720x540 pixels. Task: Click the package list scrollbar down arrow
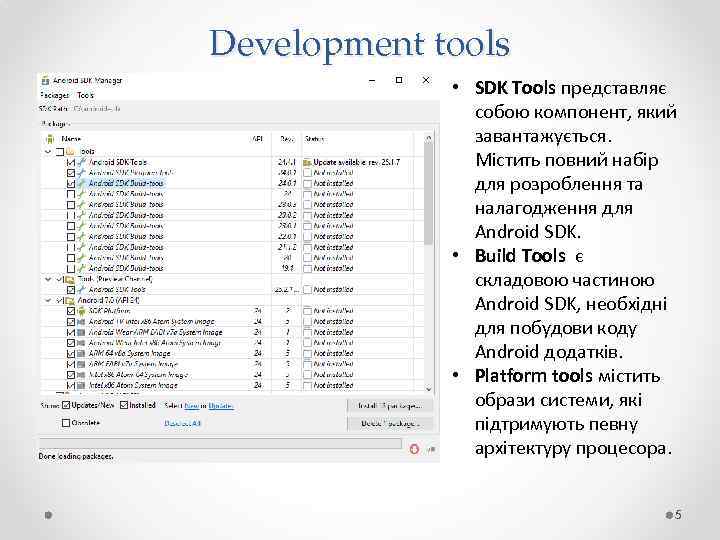(x=428, y=389)
